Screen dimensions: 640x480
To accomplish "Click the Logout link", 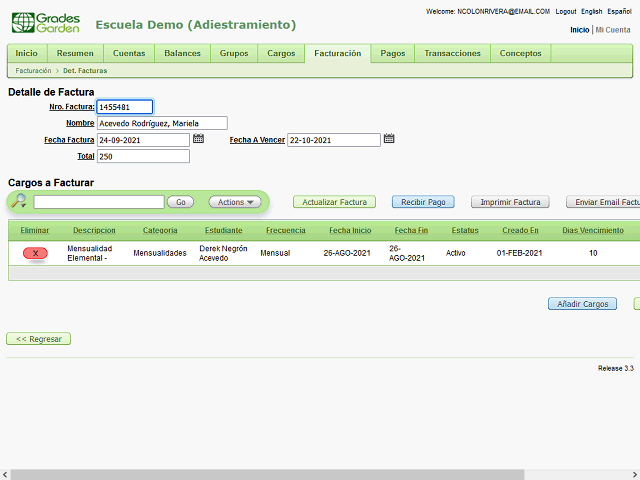I will 566,11.
